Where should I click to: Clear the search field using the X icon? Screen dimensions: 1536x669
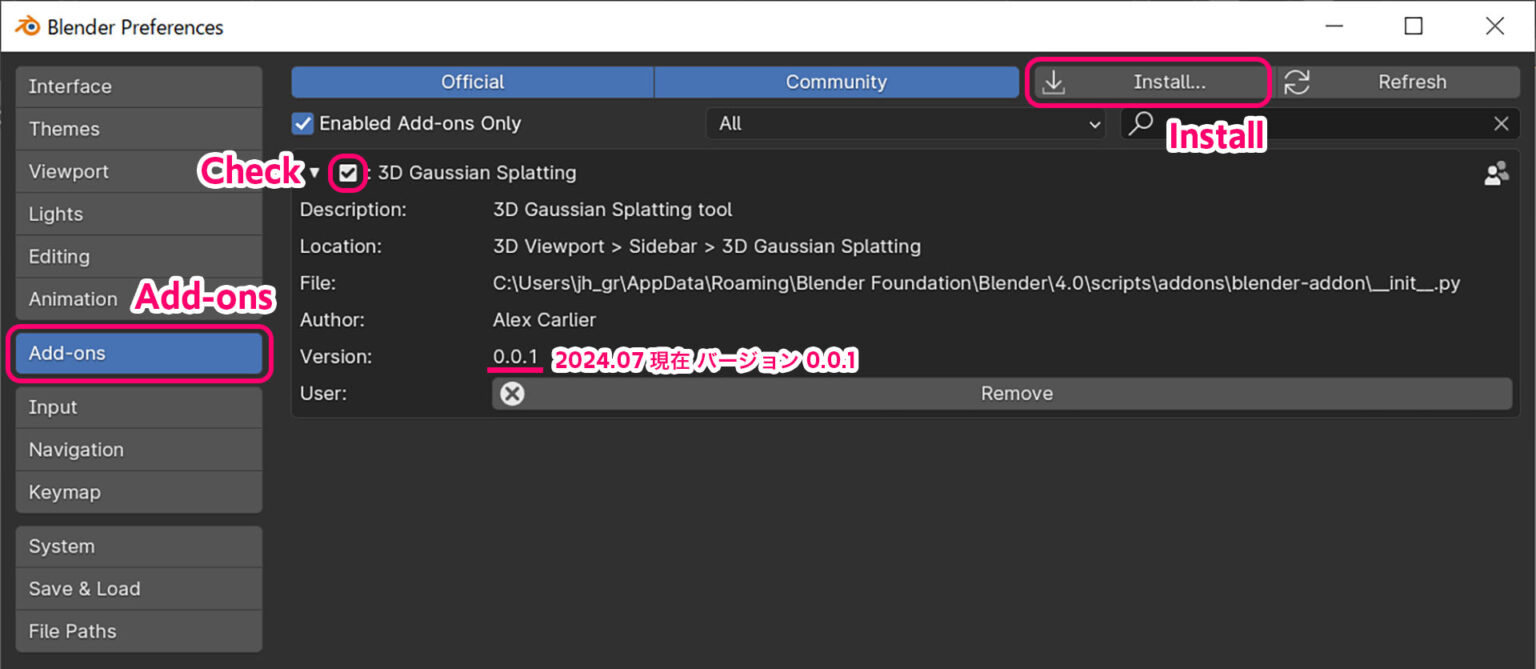[x=1500, y=123]
